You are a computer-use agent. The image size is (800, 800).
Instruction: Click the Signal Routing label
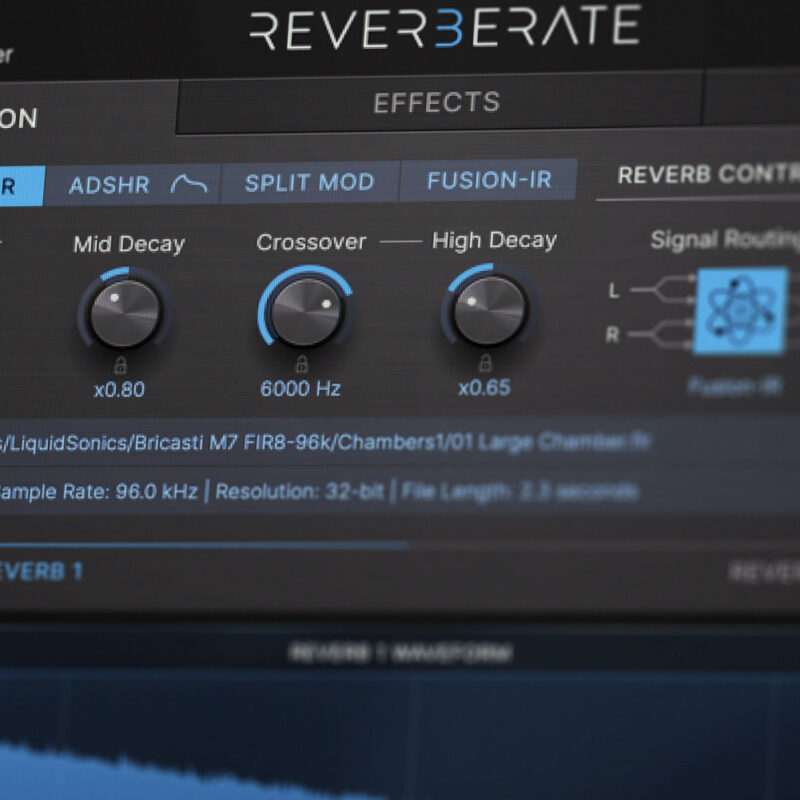(x=724, y=239)
